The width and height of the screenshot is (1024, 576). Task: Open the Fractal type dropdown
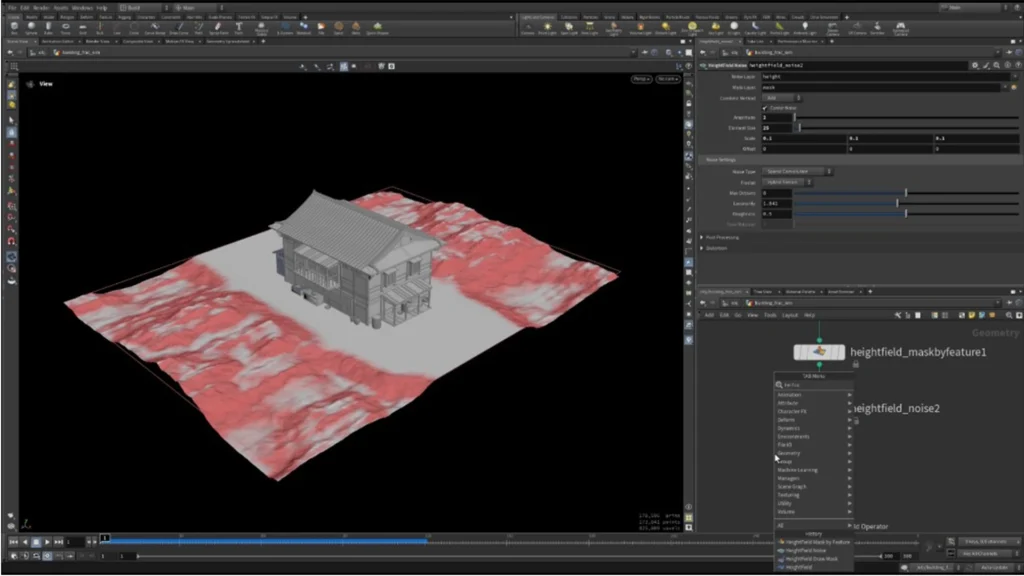[x=786, y=182]
